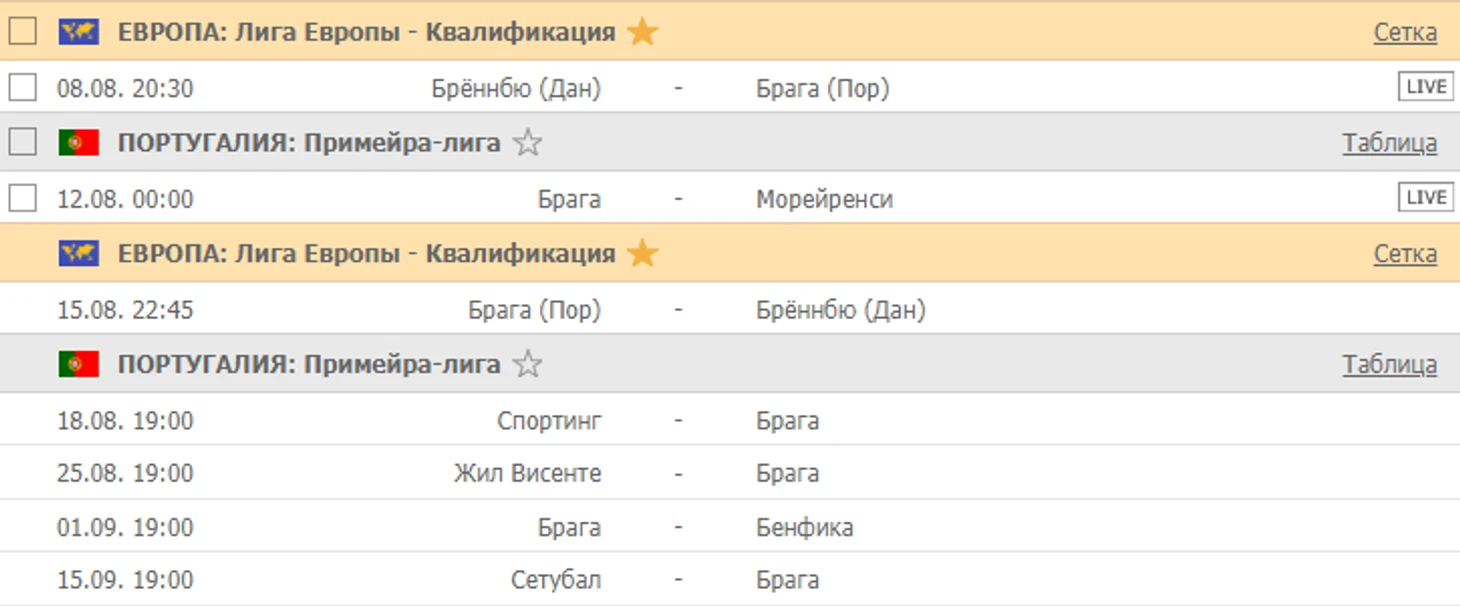Viewport: 1460px width, 606px height.
Task: Tick the checkbox in top Лига Европы header
Action: [23, 32]
